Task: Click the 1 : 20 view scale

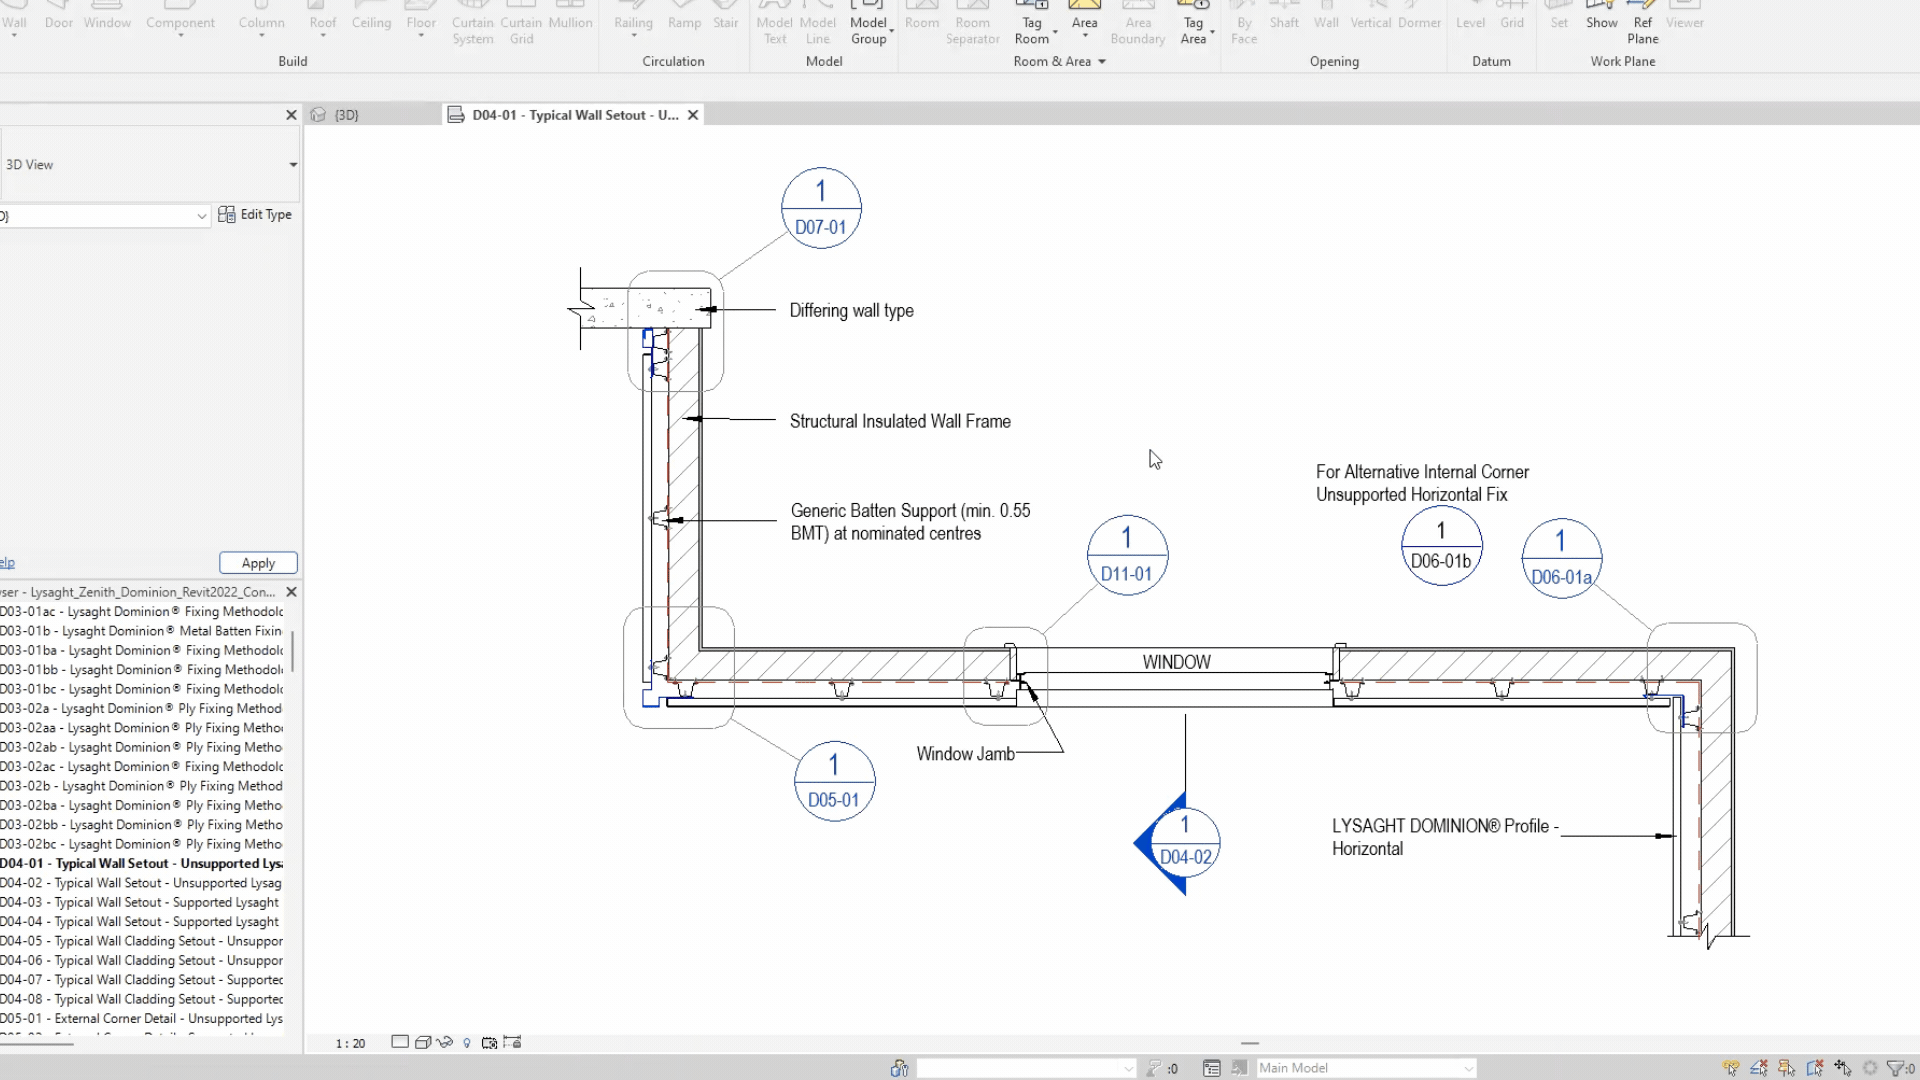Action: (350, 1043)
